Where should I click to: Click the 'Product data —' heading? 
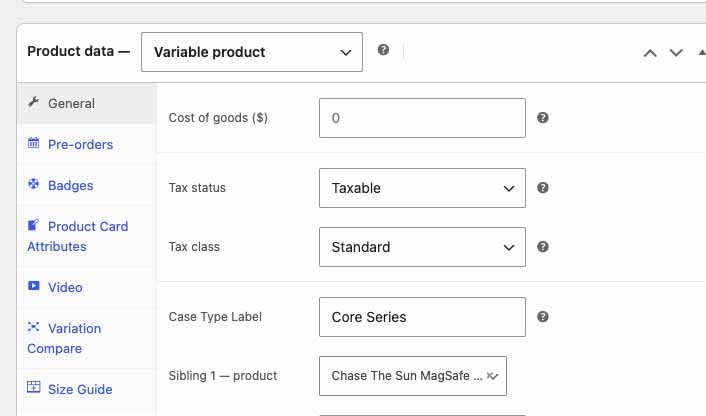[x=78, y=51]
